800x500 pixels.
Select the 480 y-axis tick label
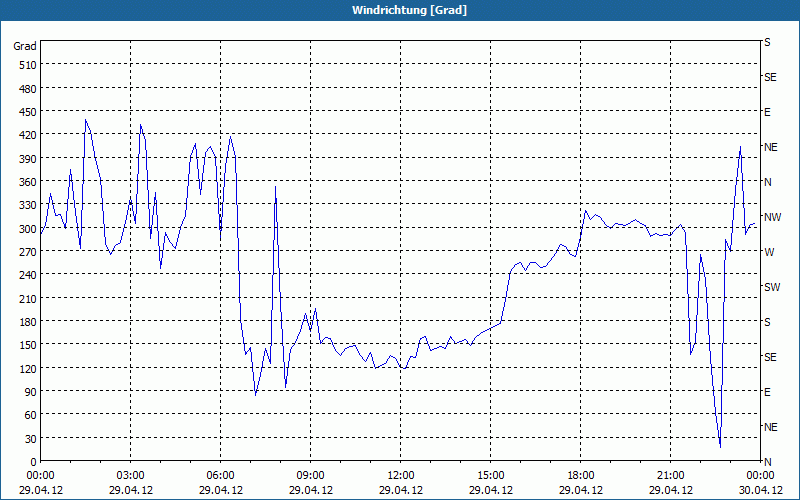click(x=28, y=89)
